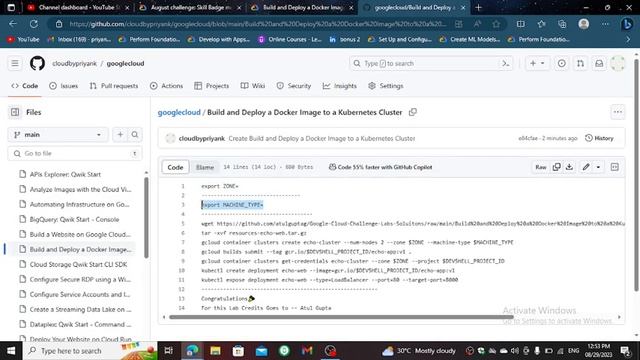Open the command palette icon in search bar
Screen dimensions: 640x360
click(x=505, y=64)
